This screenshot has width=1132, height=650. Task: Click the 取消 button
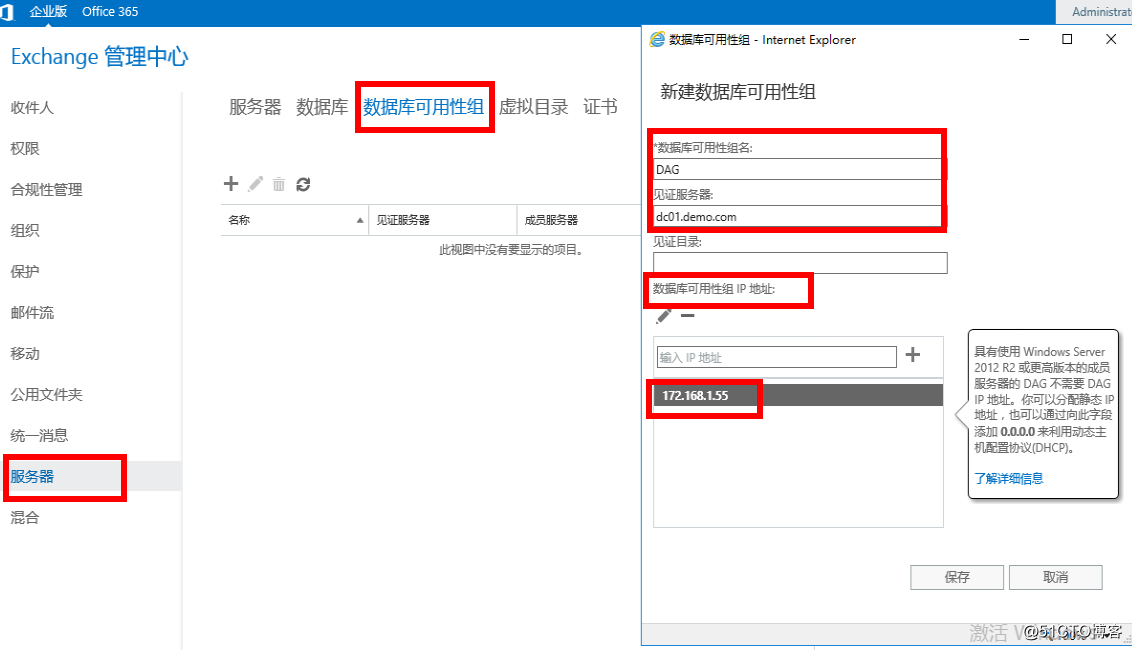1055,577
